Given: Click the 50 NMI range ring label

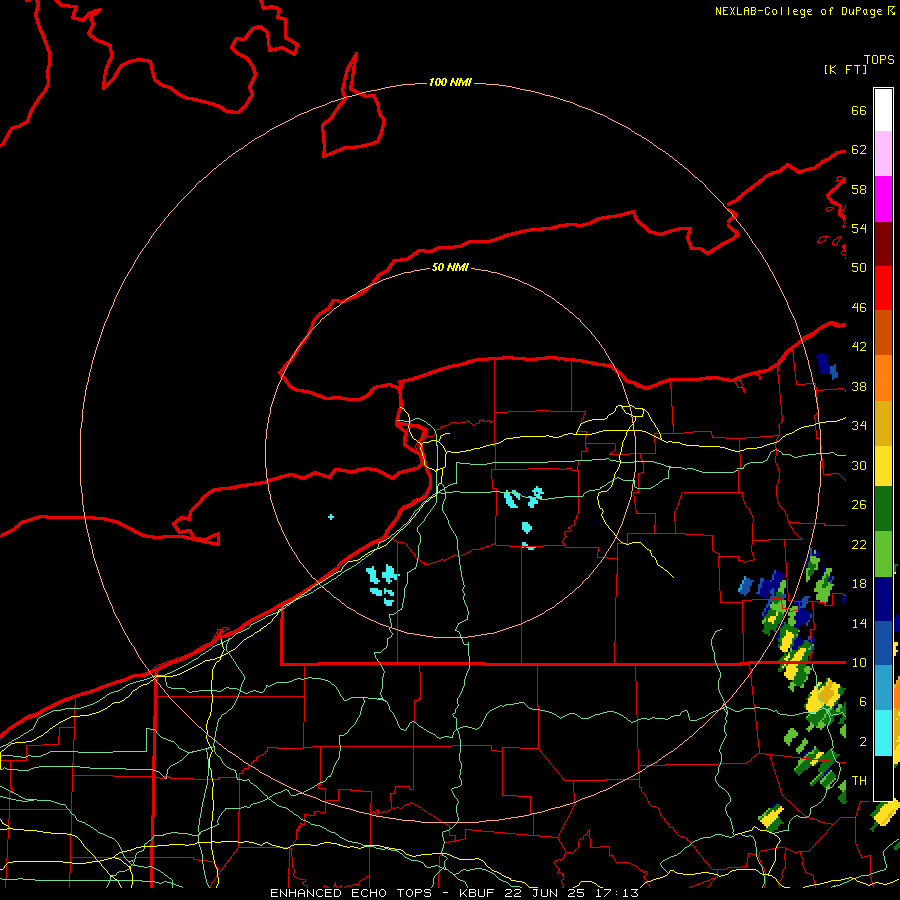Looking at the screenshot, I should (x=450, y=267).
